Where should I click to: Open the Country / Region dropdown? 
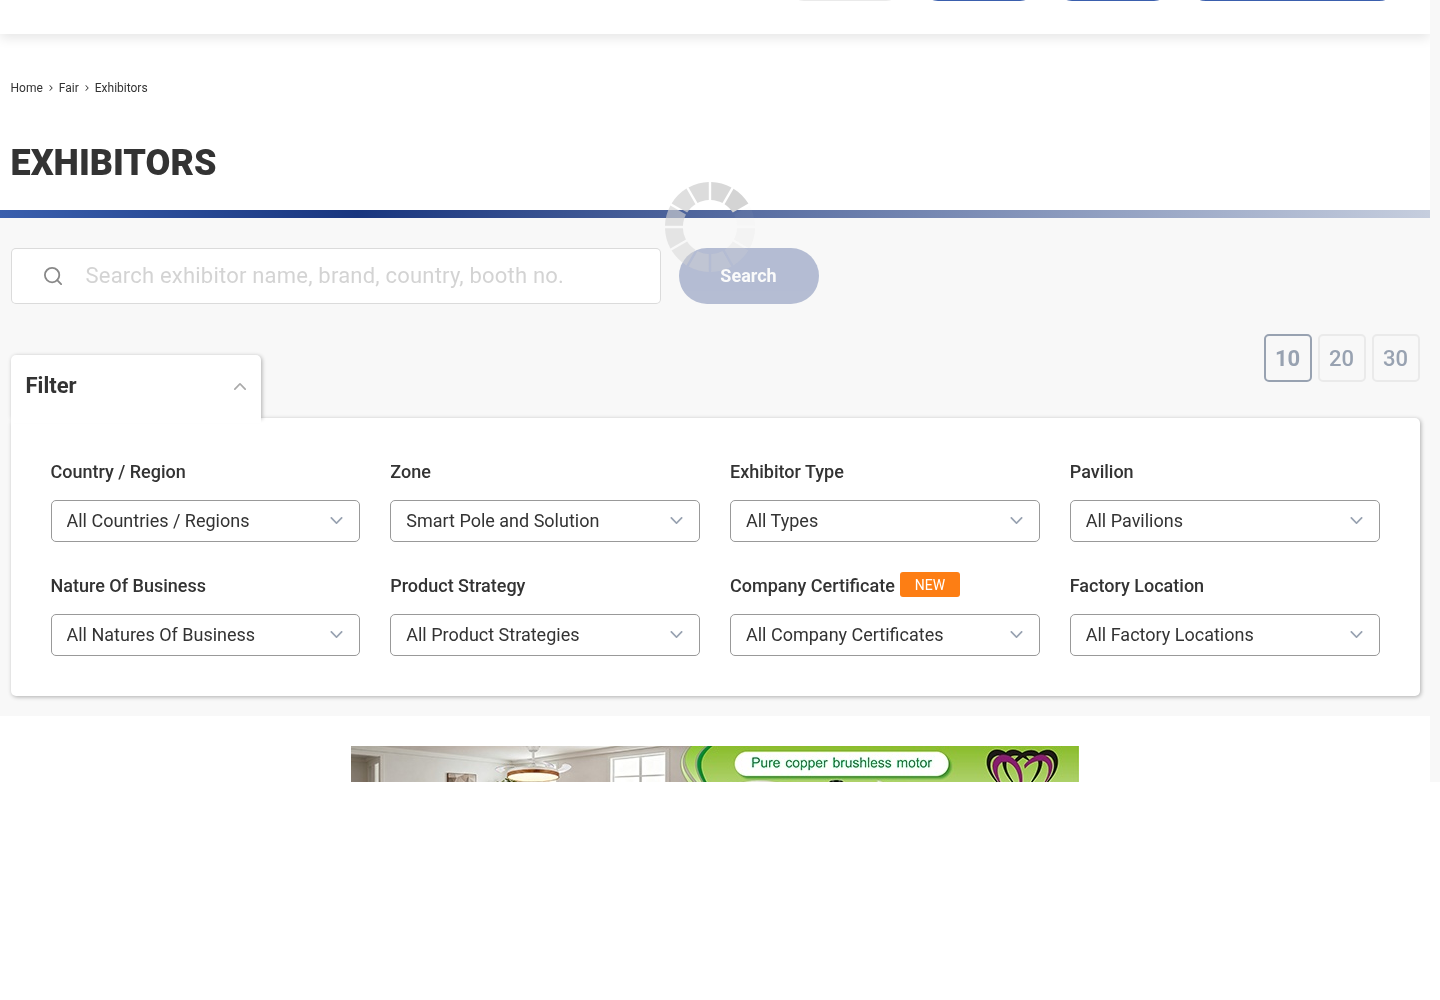(205, 521)
